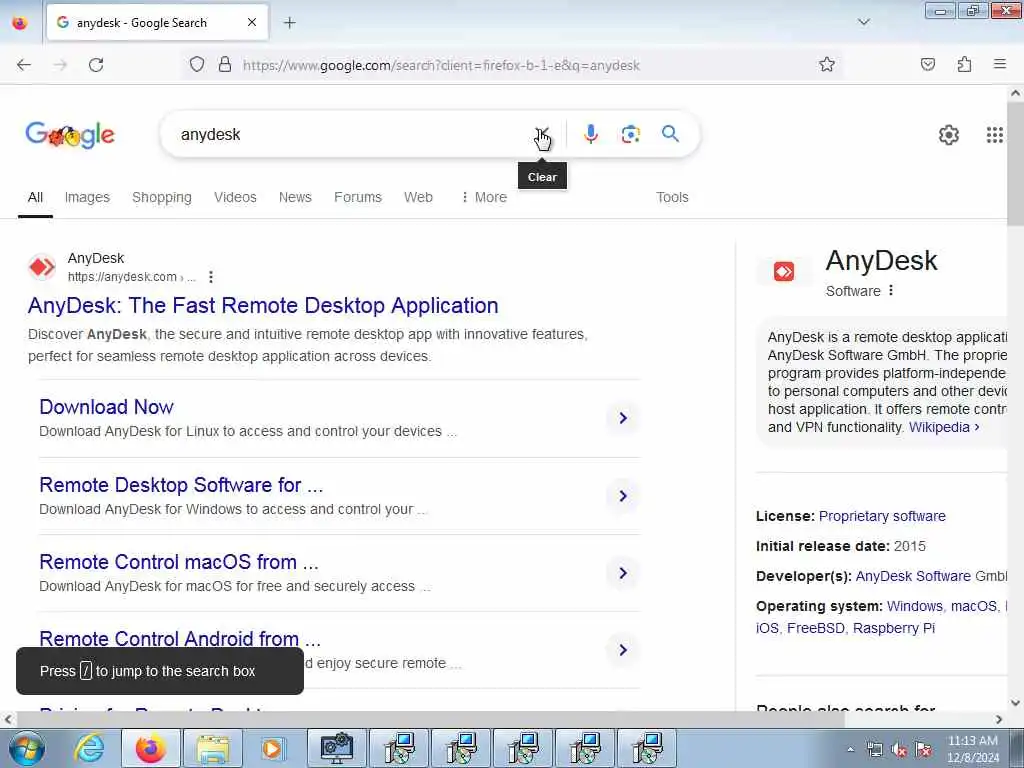Click the chevron beside Download Now
The width and height of the screenshot is (1024, 768).
pos(623,418)
